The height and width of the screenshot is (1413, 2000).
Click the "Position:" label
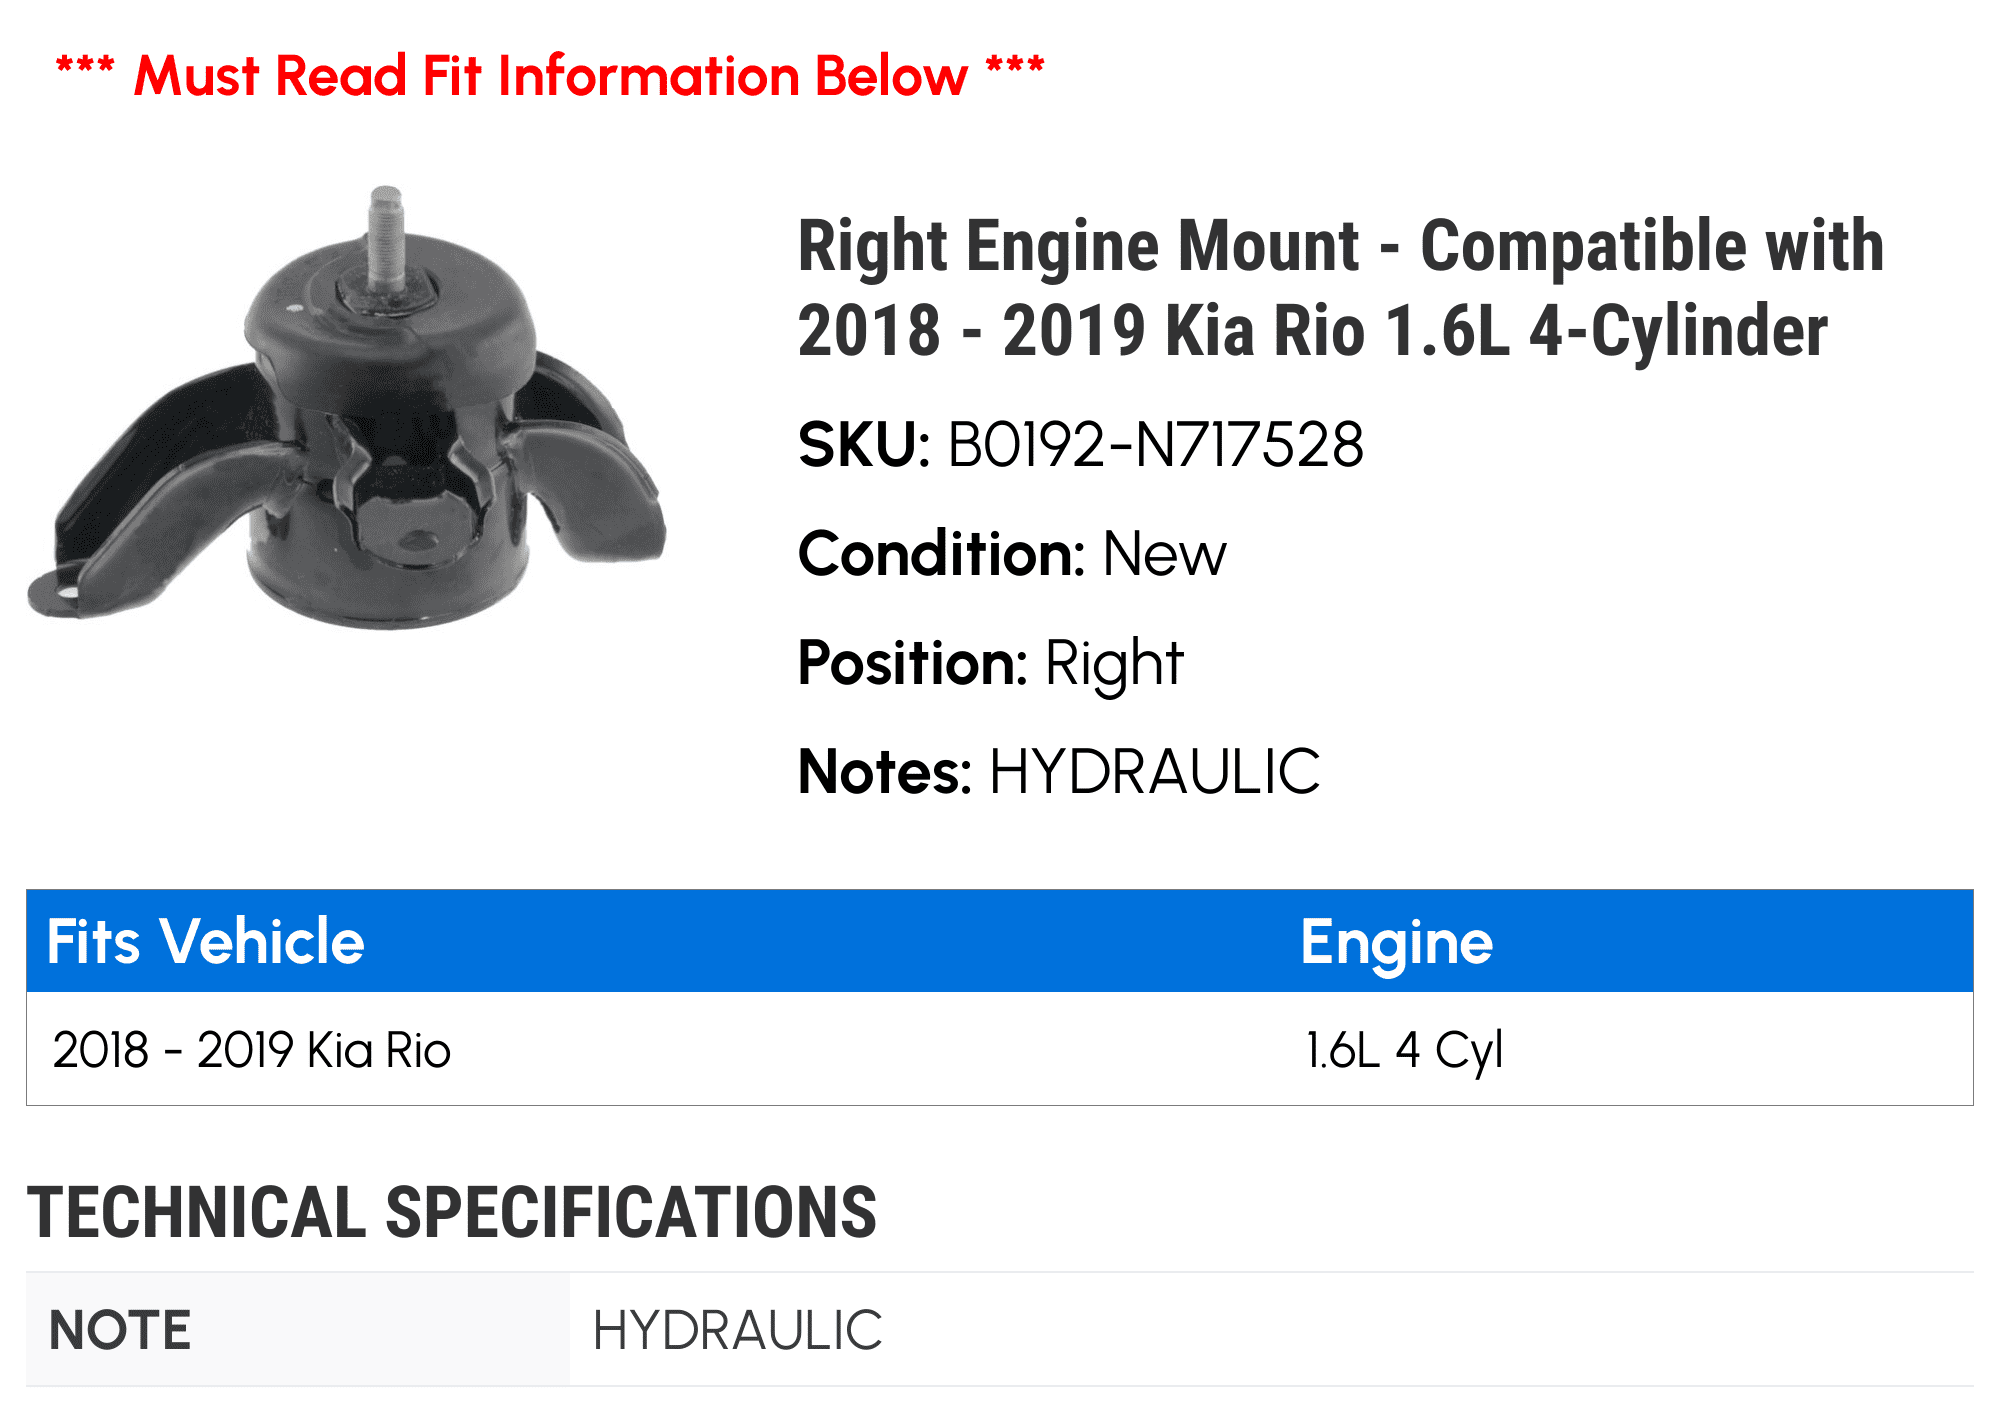(912, 663)
